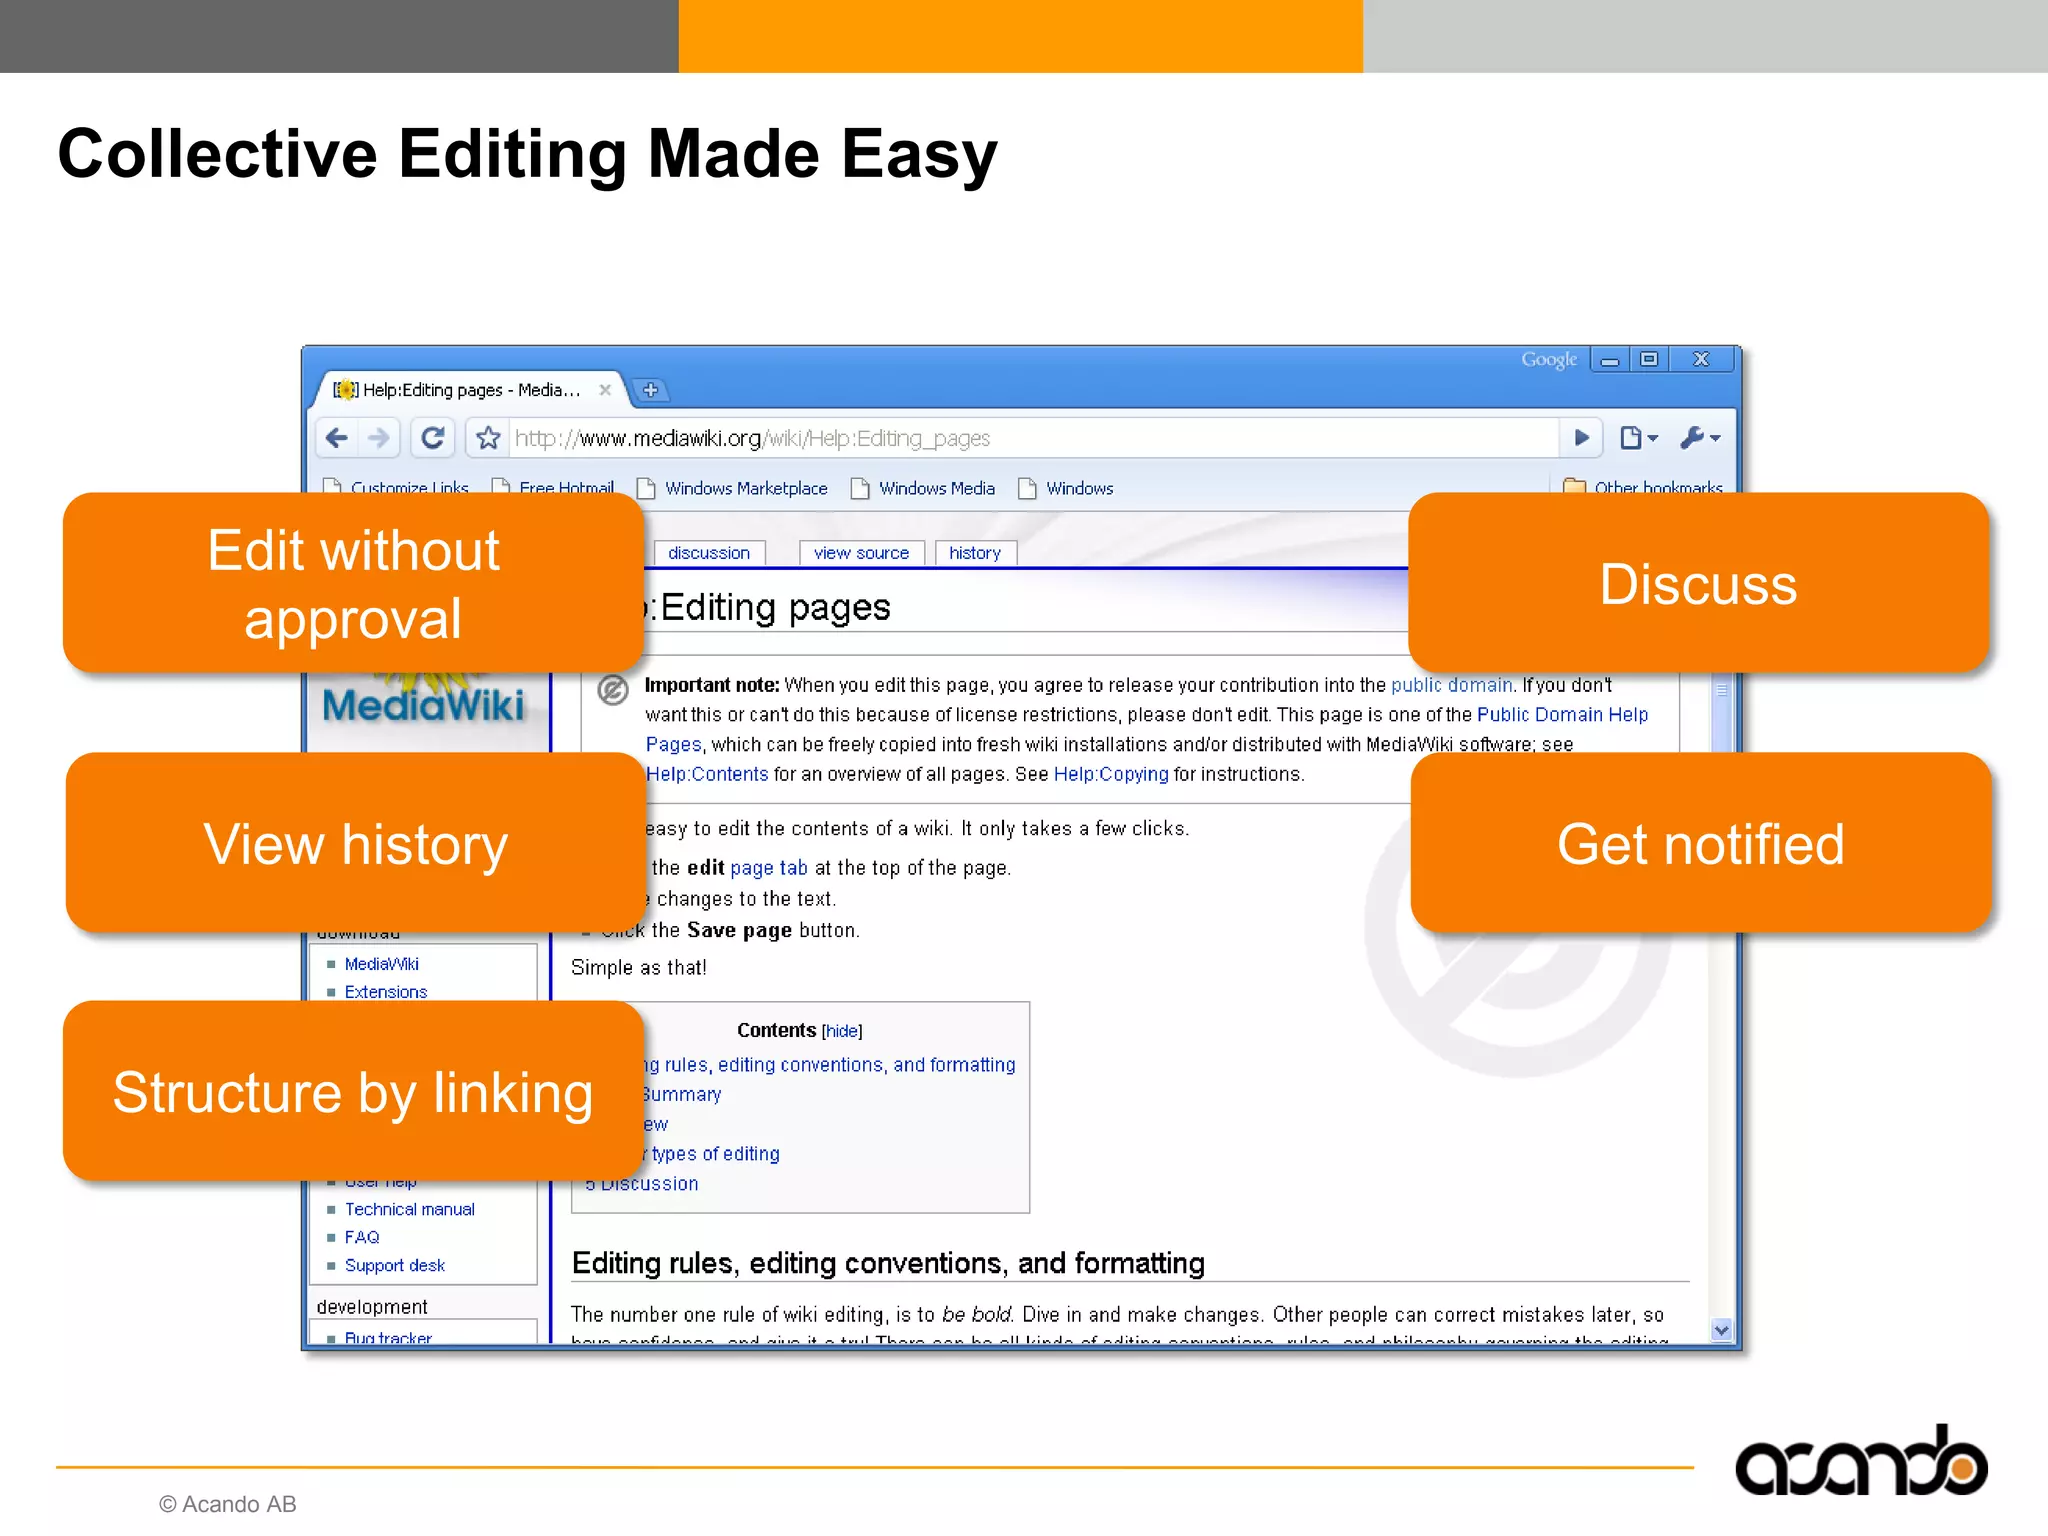Viewport: 2048px width, 1536px height.
Task: Click the MediaWiki logo
Action: (x=423, y=706)
